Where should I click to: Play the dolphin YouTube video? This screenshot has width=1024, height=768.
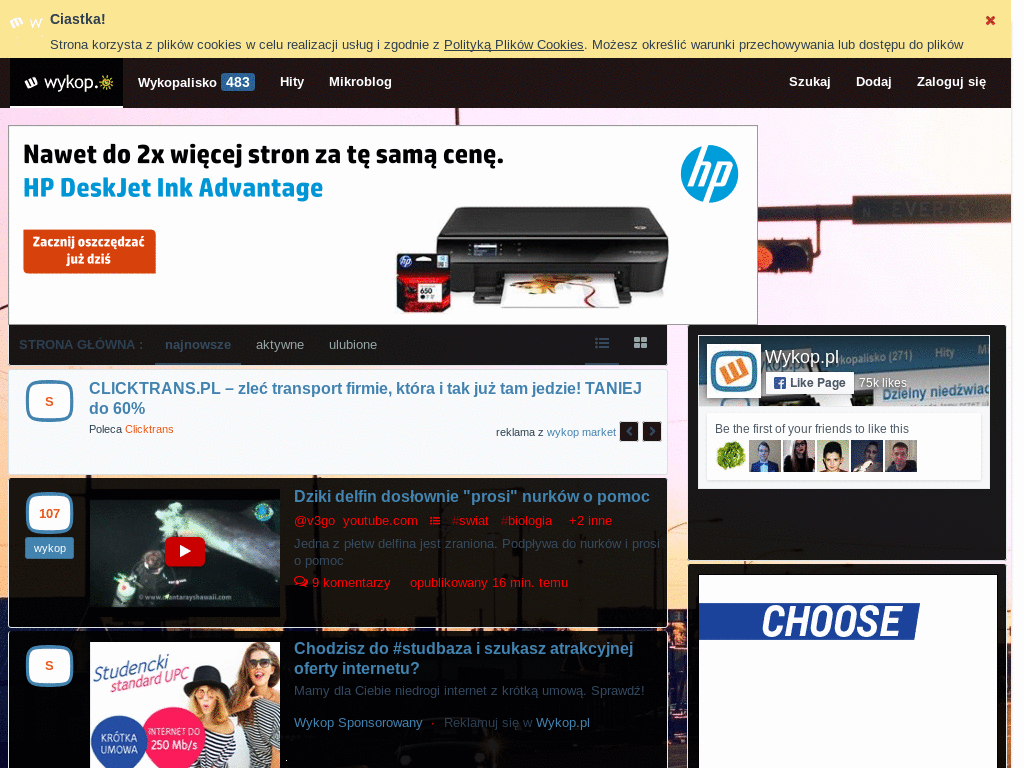[185, 551]
